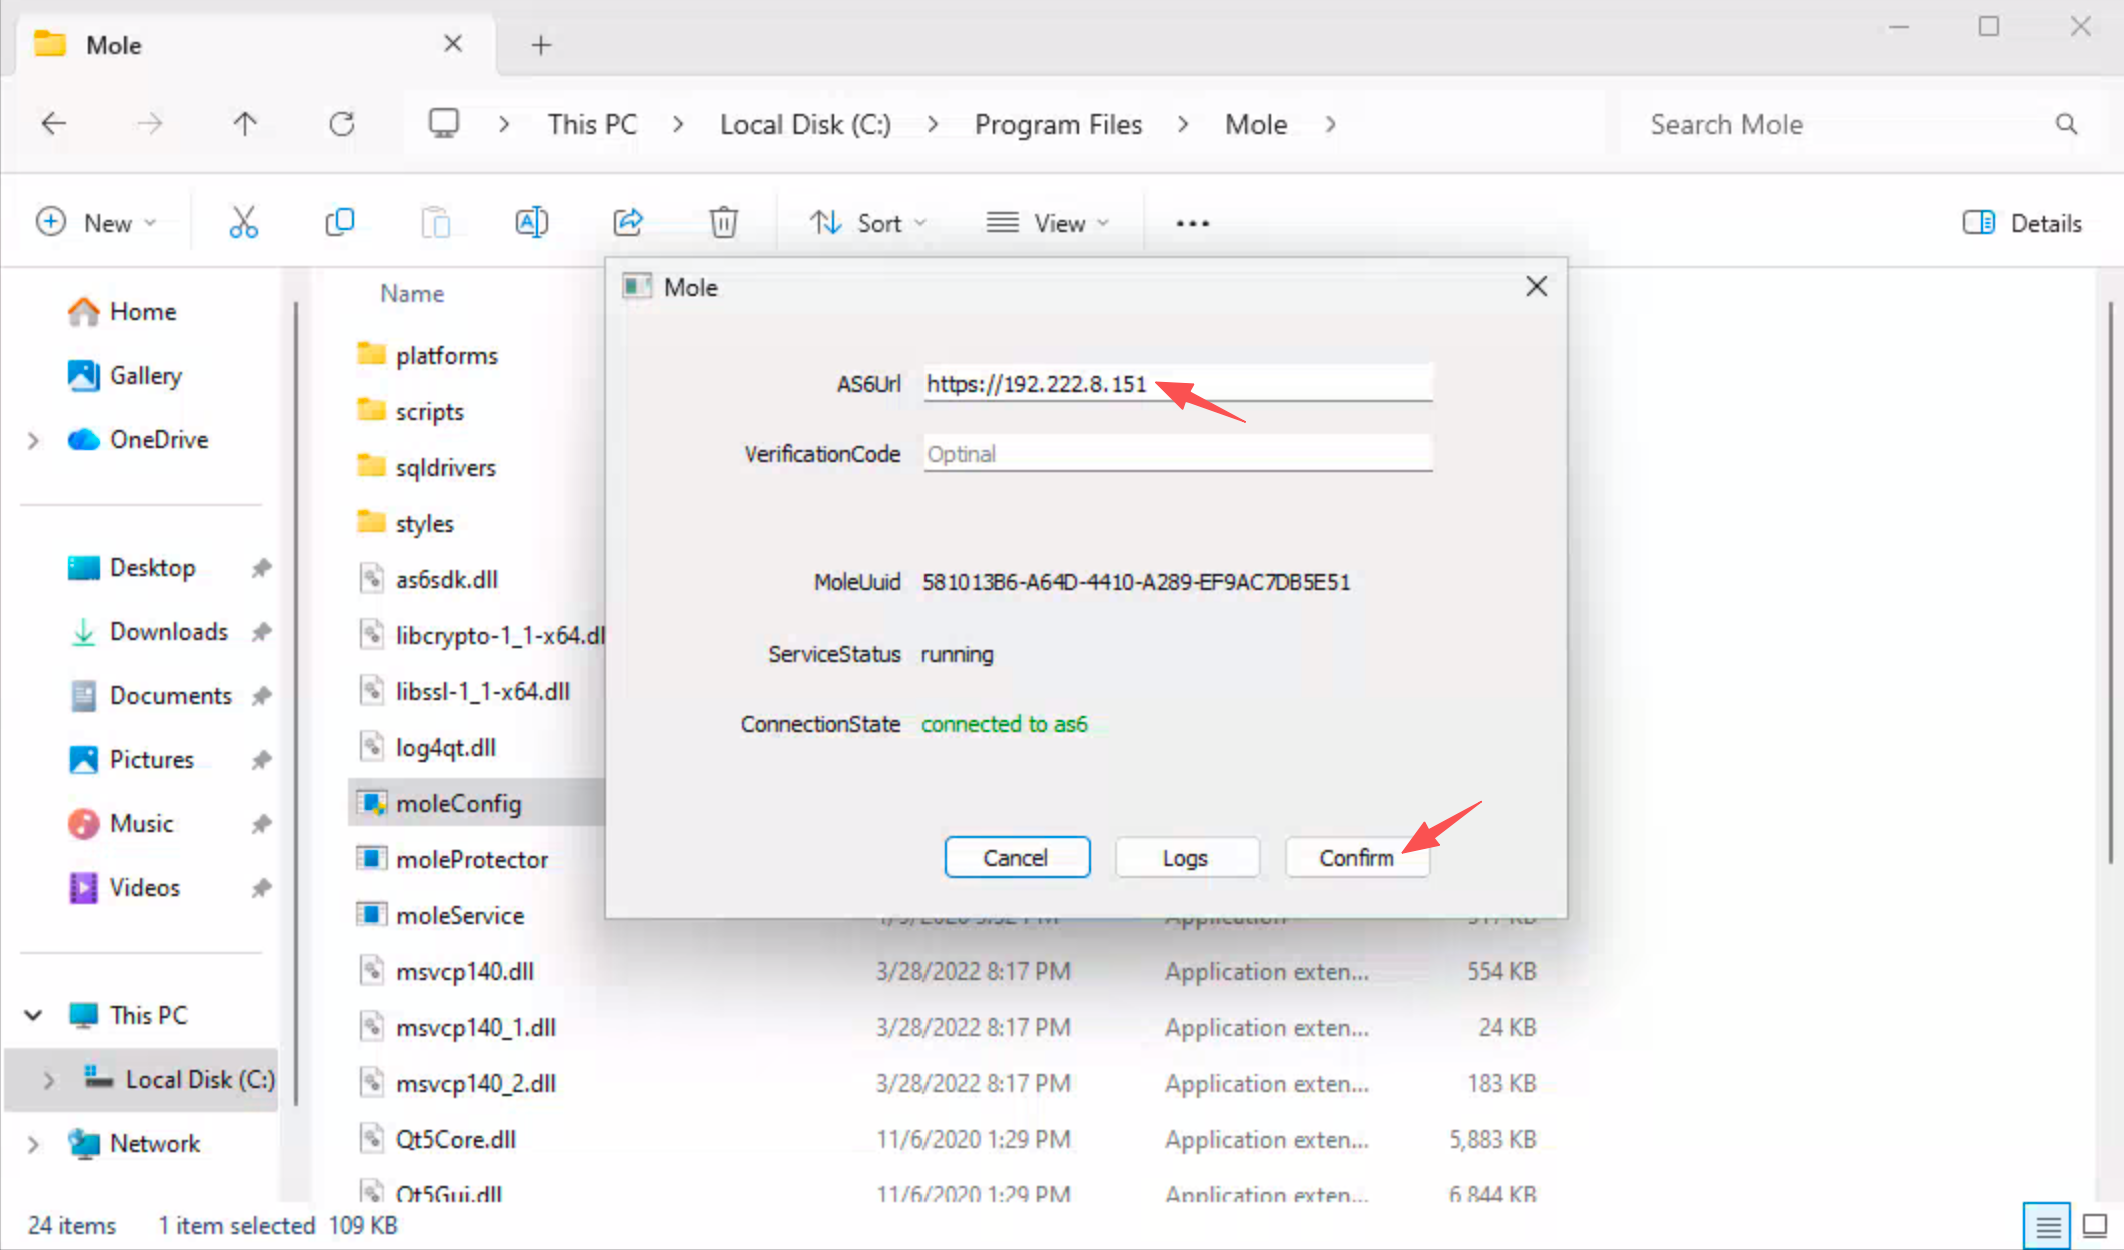Click the Delete trash icon
This screenshot has width=2124, height=1250.
click(723, 222)
